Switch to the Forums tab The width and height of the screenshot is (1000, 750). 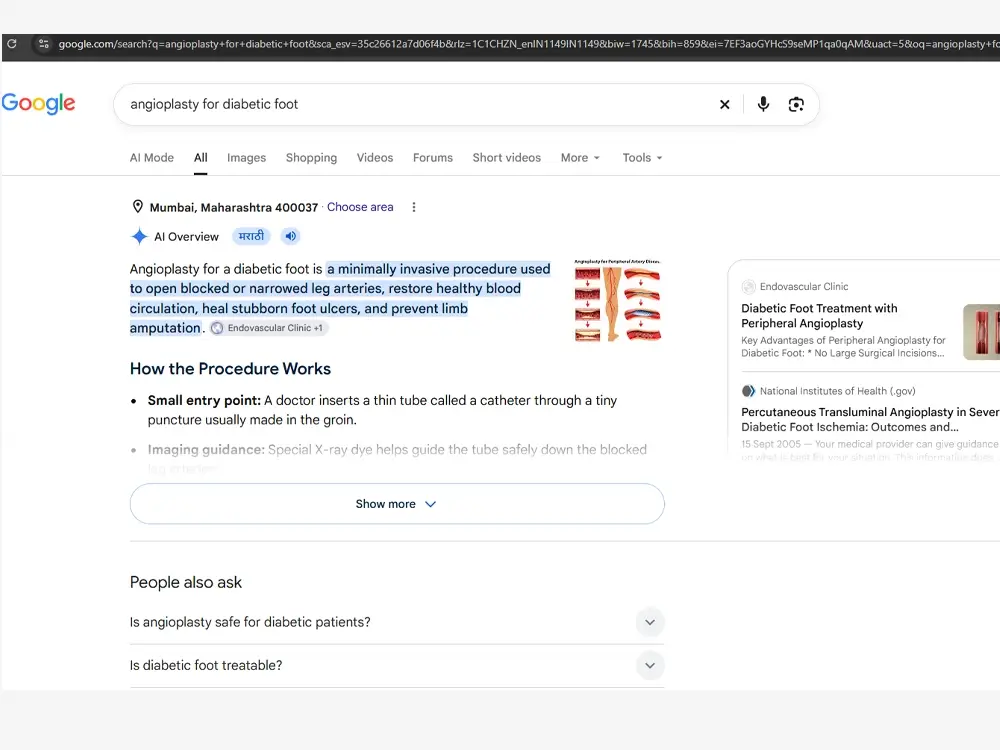[432, 158]
